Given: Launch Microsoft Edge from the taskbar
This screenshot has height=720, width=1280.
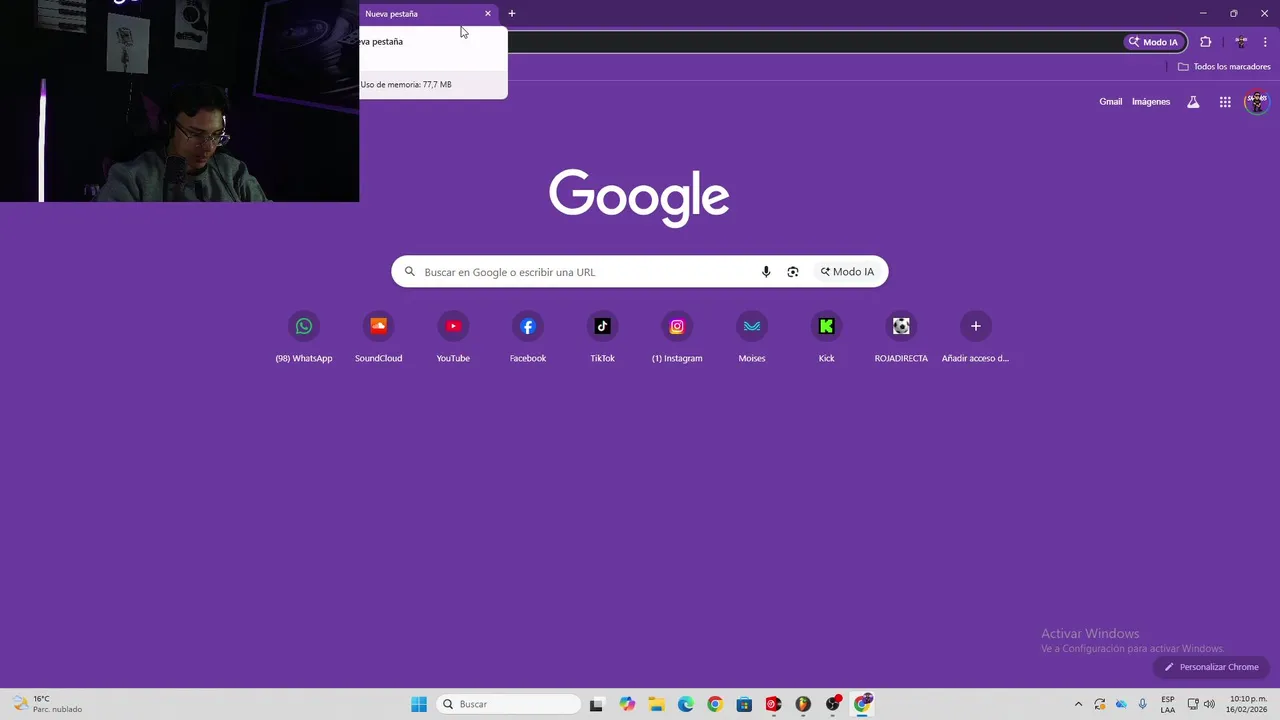Looking at the screenshot, I should pos(685,704).
